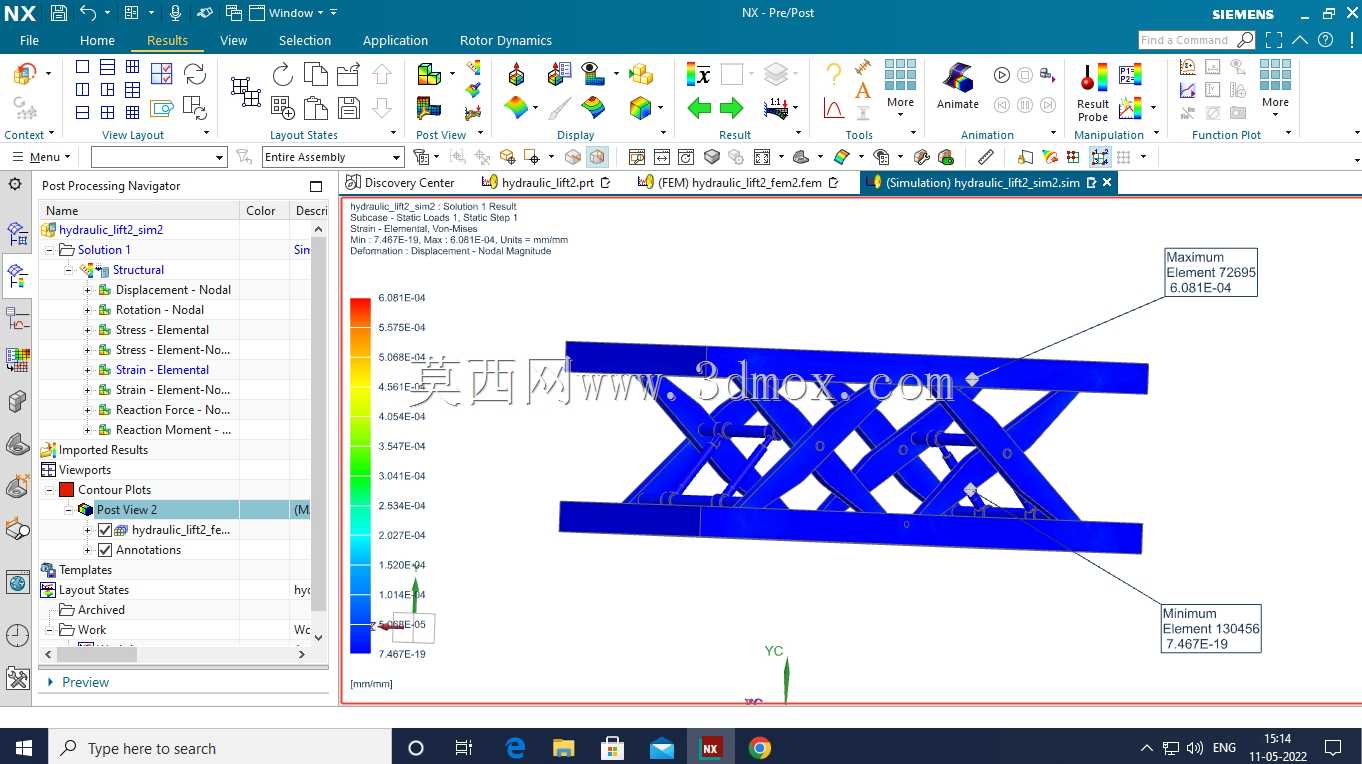
Task: Click the single-view layout icon in View Layout
Action: pos(82,67)
